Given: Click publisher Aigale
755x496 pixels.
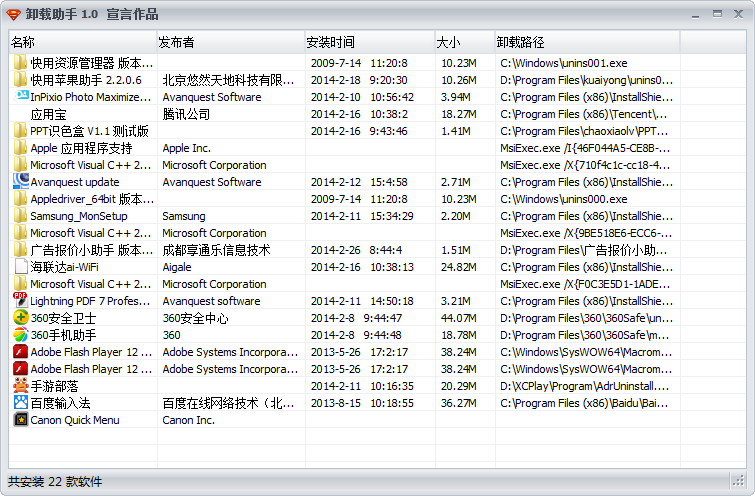Looking at the screenshot, I should (x=177, y=267).
